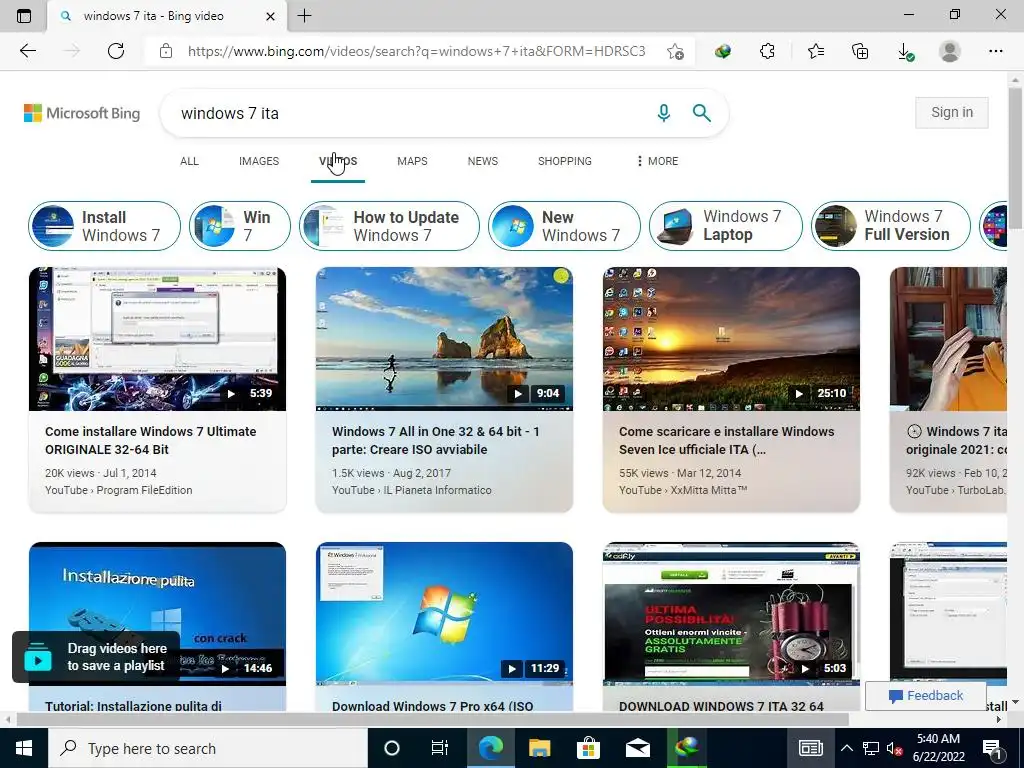Select the New Windows 7 chip

coord(564,226)
